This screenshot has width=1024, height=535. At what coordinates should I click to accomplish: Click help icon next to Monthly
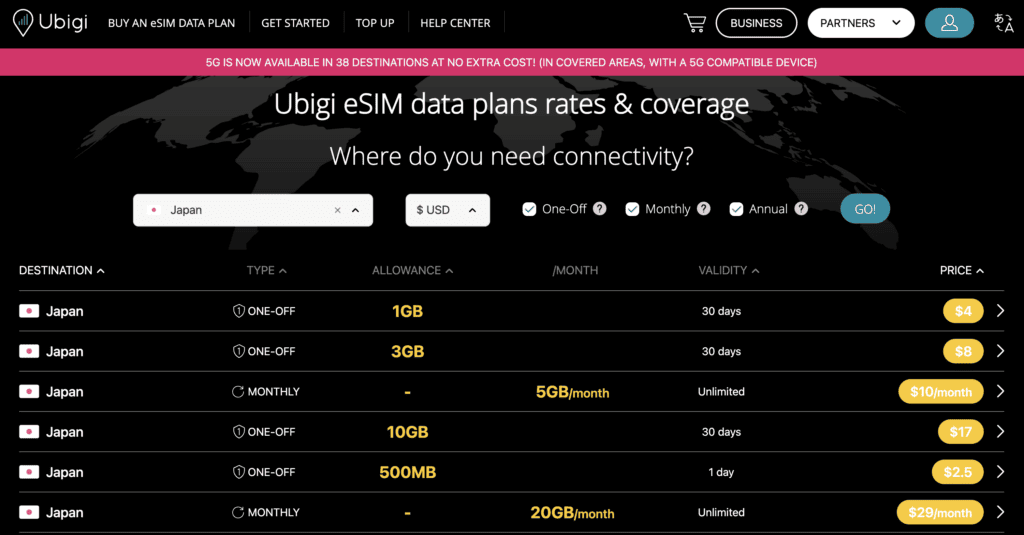pyautogui.click(x=704, y=209)
